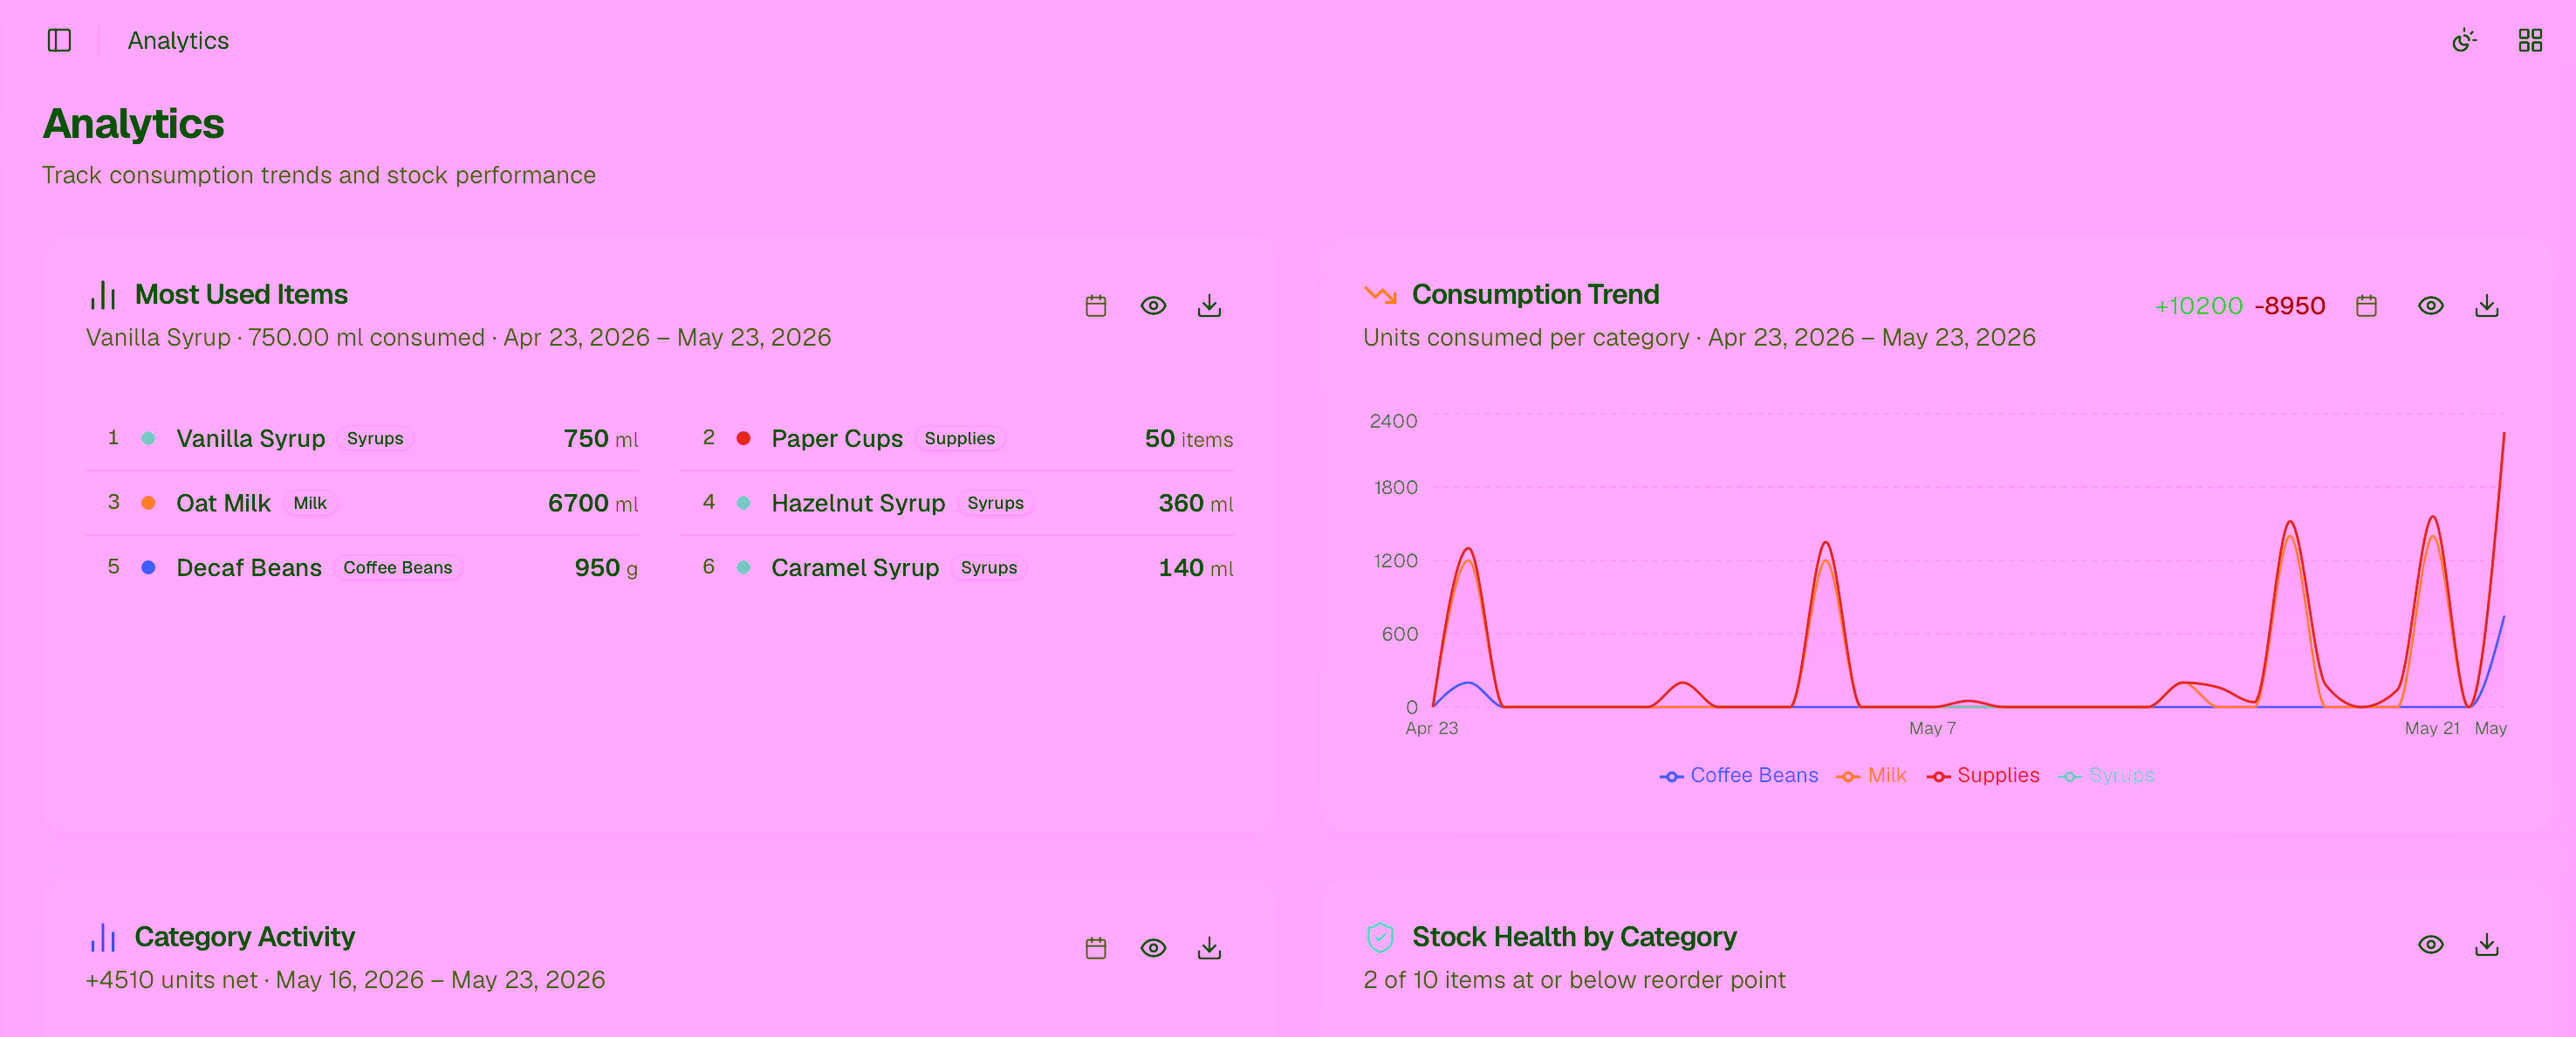Toggle Coffee Beans series in chart legend
Image resolution: width=2576 pixels, height=1037 pixels.
[x=1738, y=775]
